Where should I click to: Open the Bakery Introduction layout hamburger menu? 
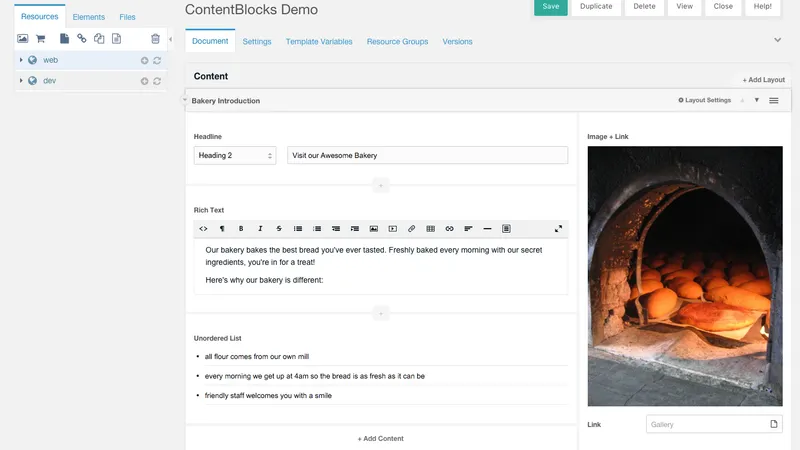pyautogui.click(x=773, y=101)
